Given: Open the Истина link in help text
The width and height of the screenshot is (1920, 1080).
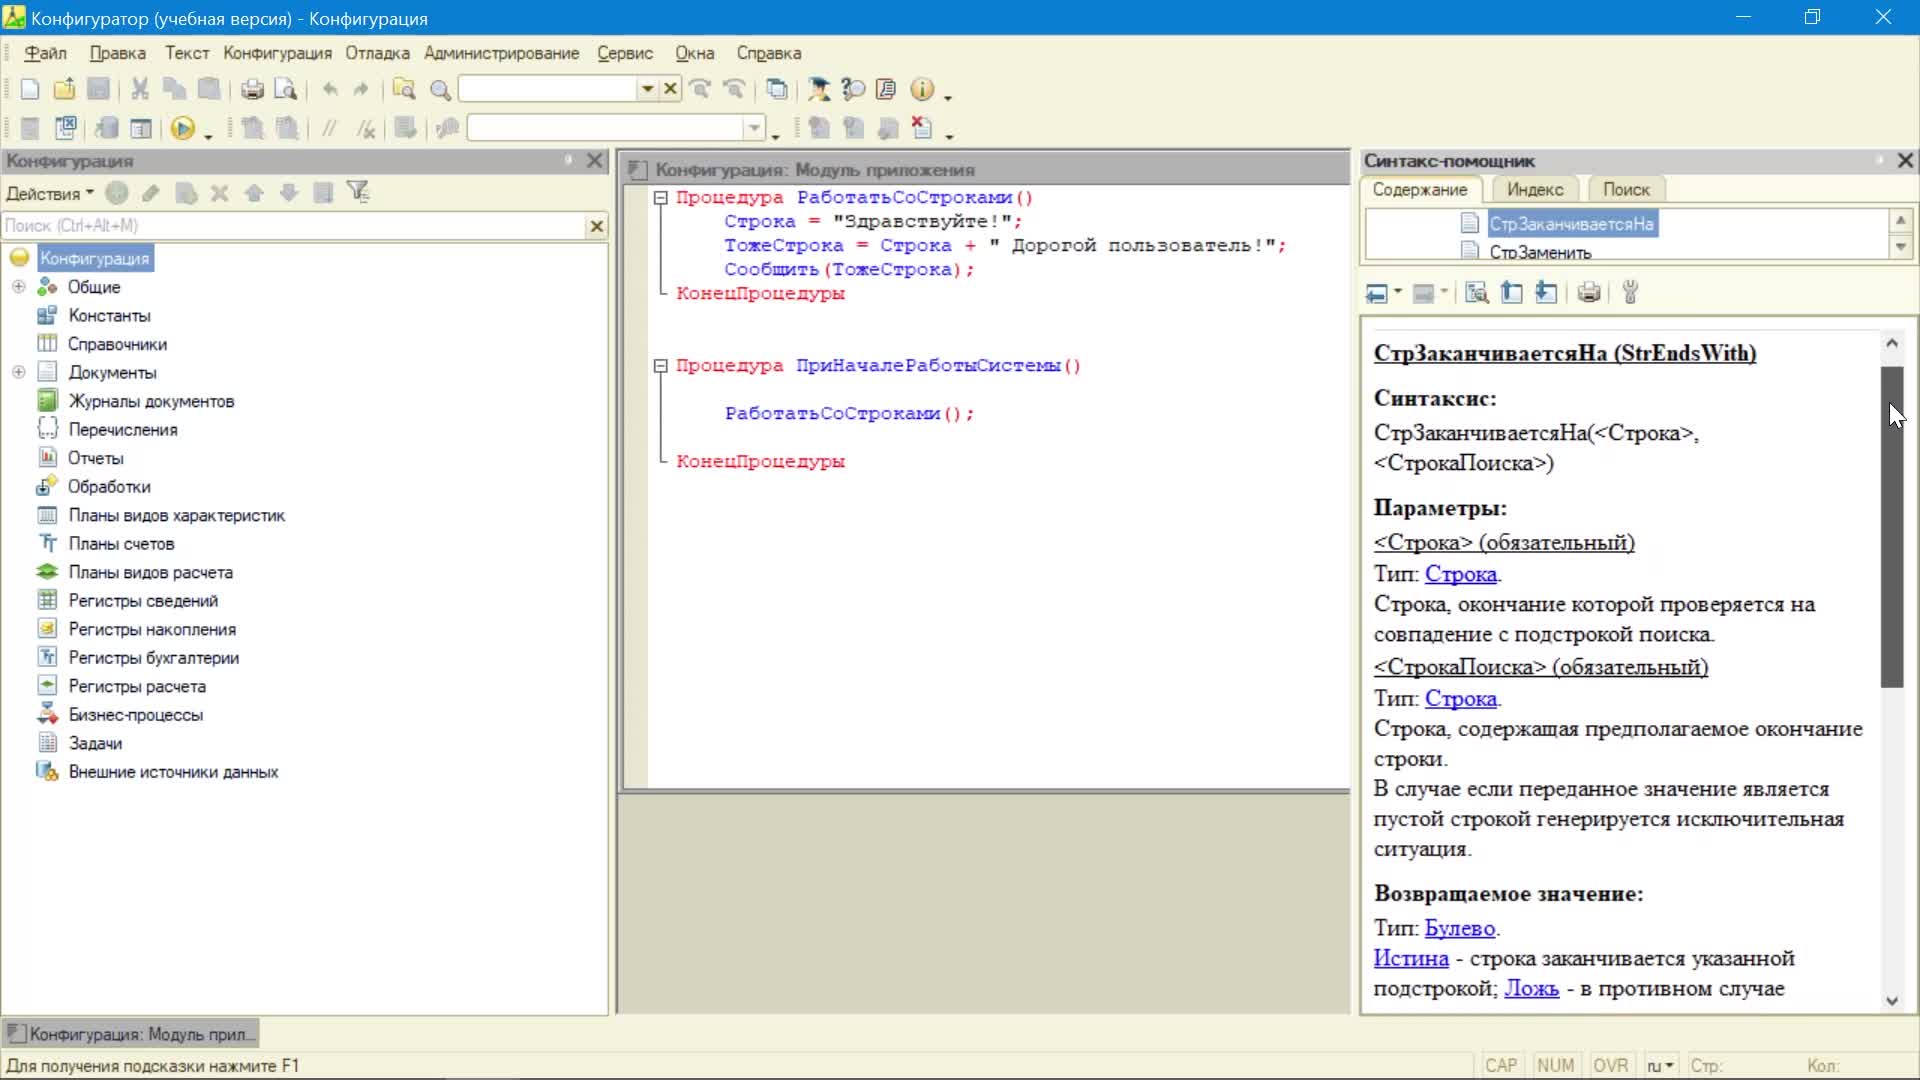Looking at the screenshot, I should click(1410, 958).
